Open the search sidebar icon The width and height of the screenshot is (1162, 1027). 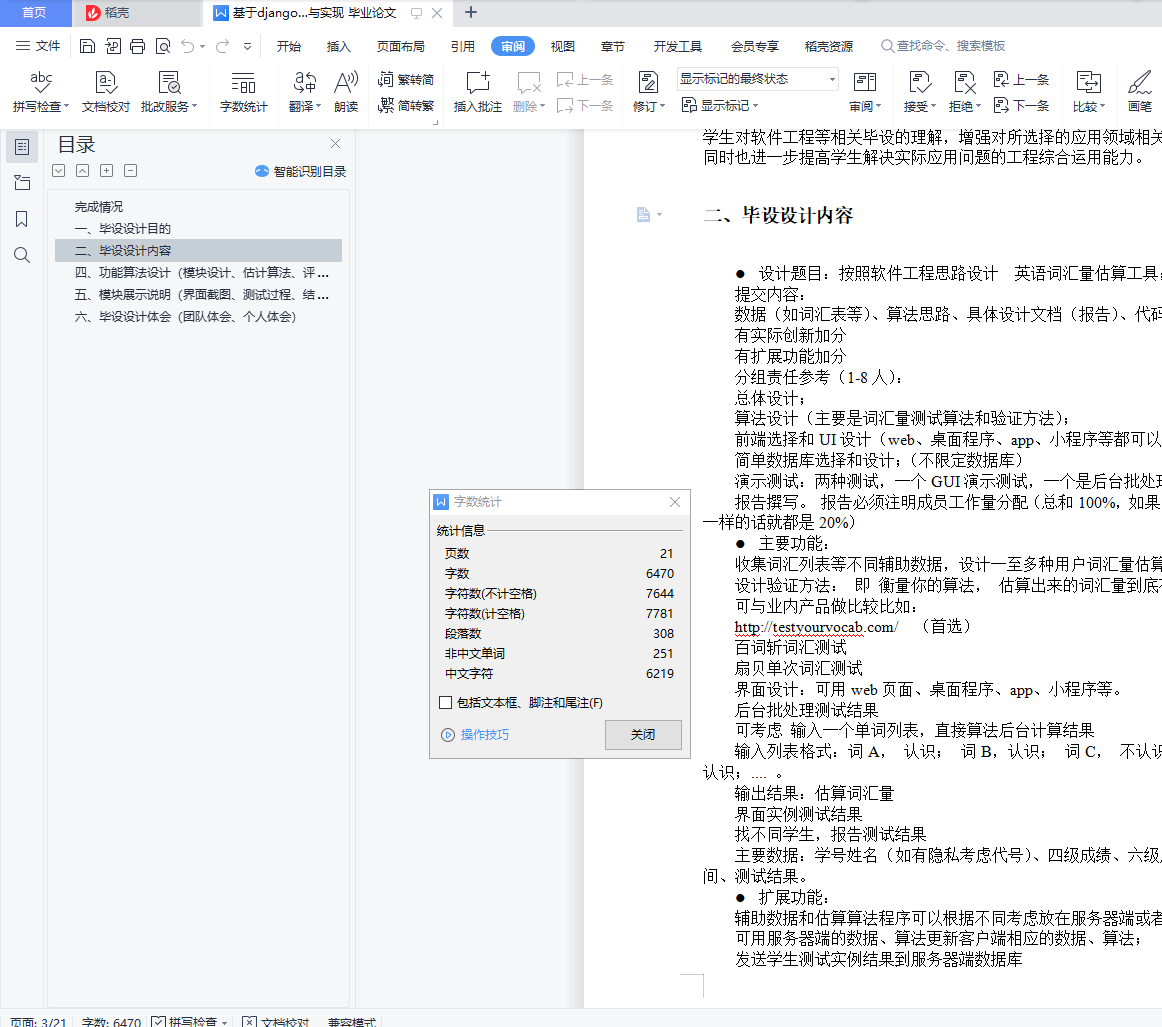22,256
